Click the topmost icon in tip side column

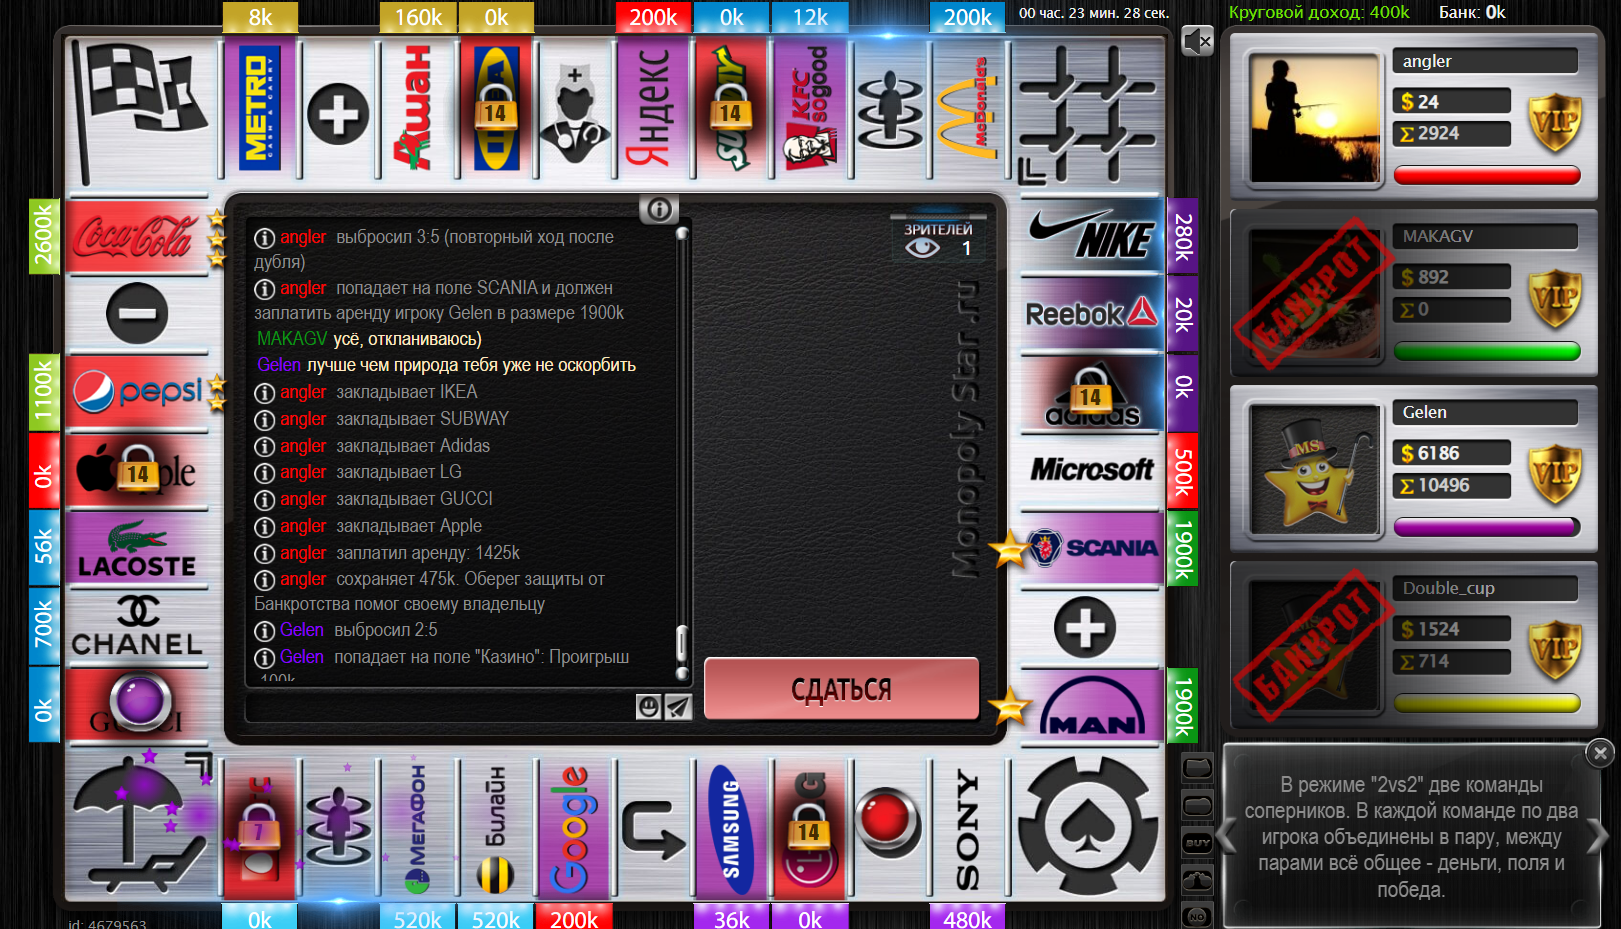[1197, 767]
